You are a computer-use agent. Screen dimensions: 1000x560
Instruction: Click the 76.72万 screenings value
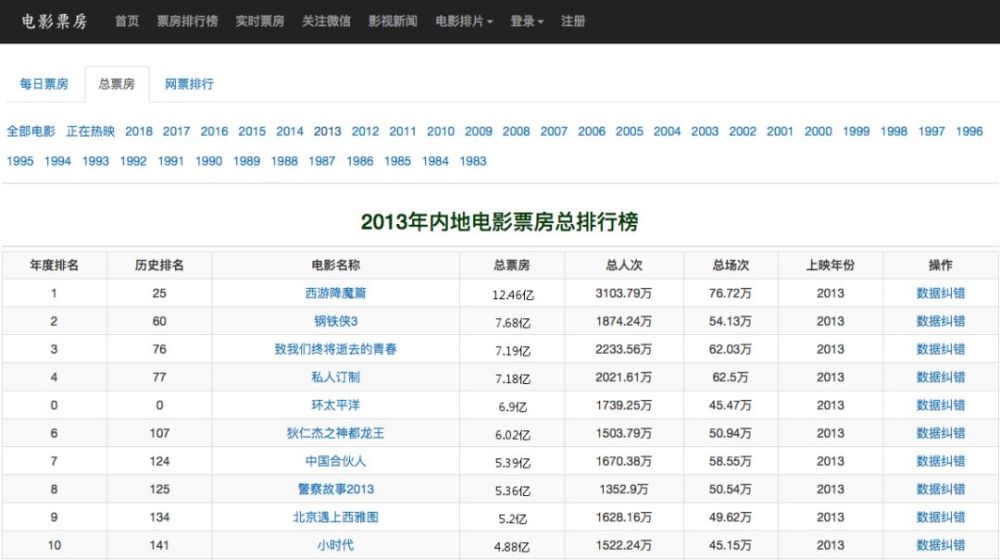point(730,293)
